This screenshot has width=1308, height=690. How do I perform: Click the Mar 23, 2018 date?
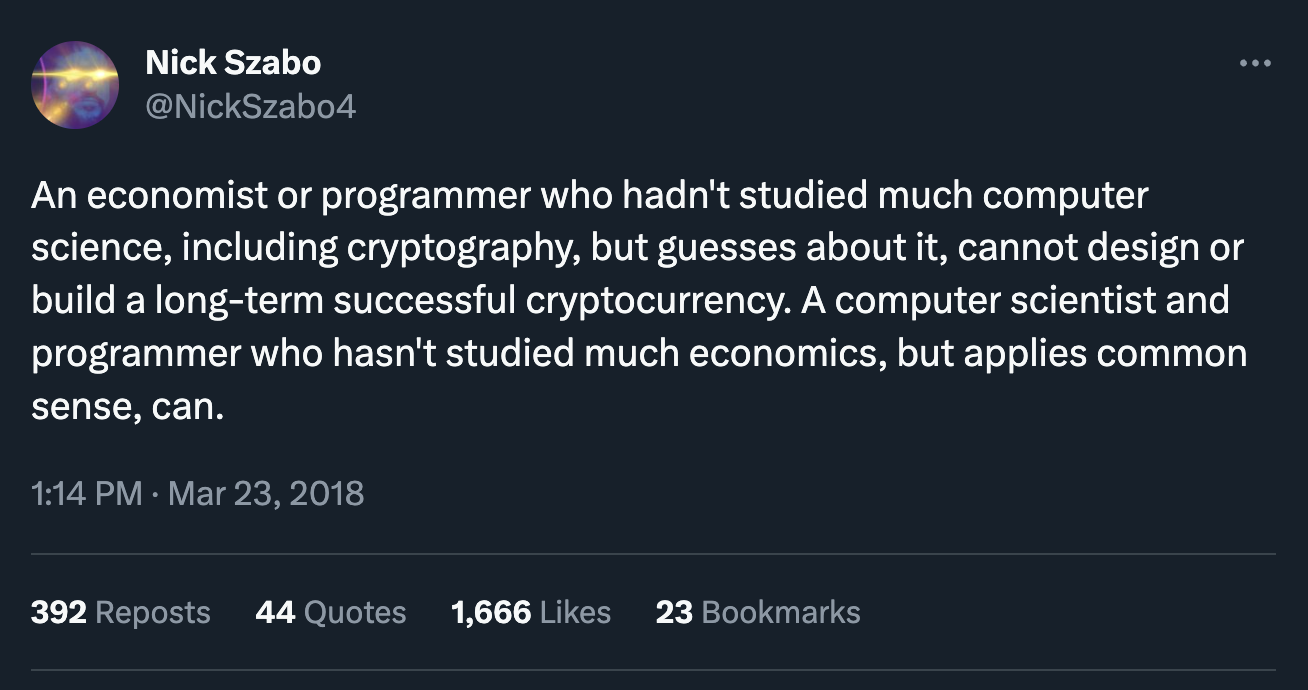coord(266,493)
